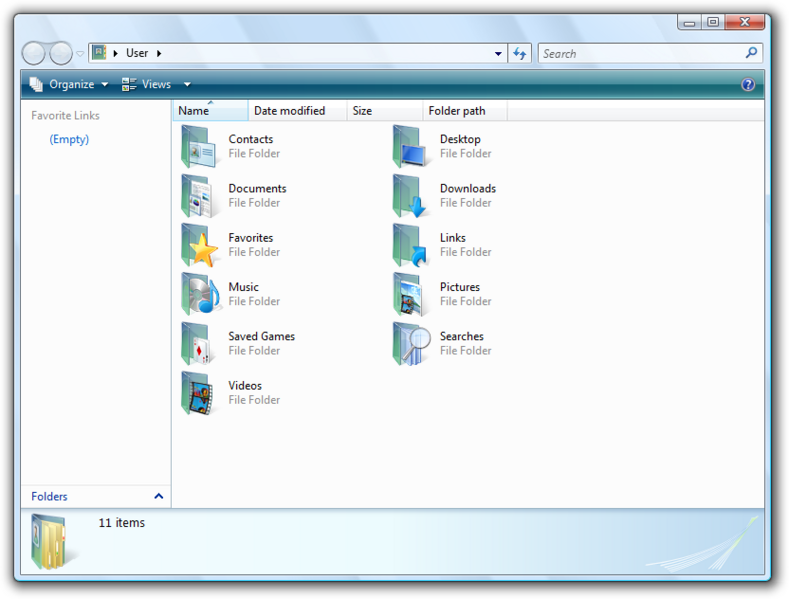Click the help question mark icon
Image resolution: width=789 pixels, height=599 pixels.
[748, 85]
